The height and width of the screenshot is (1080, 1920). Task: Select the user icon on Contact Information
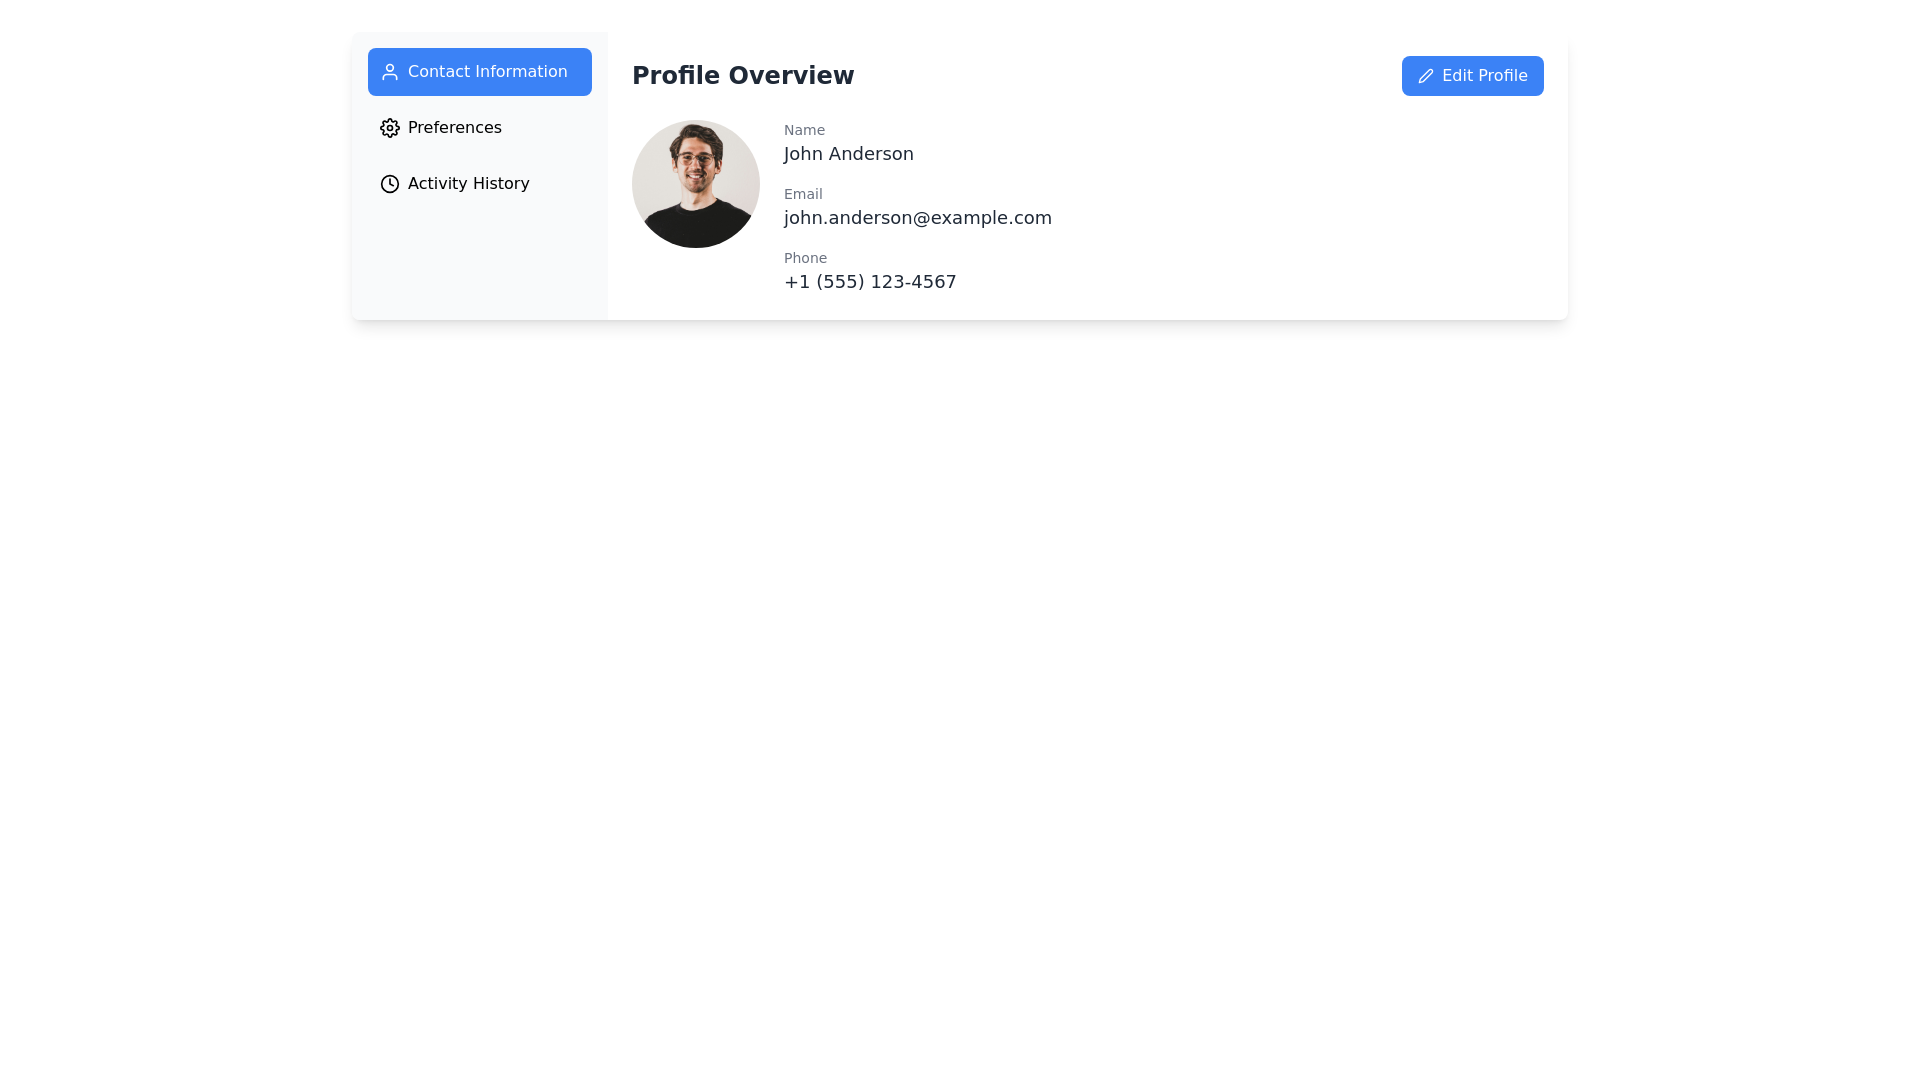coord(389,71)
